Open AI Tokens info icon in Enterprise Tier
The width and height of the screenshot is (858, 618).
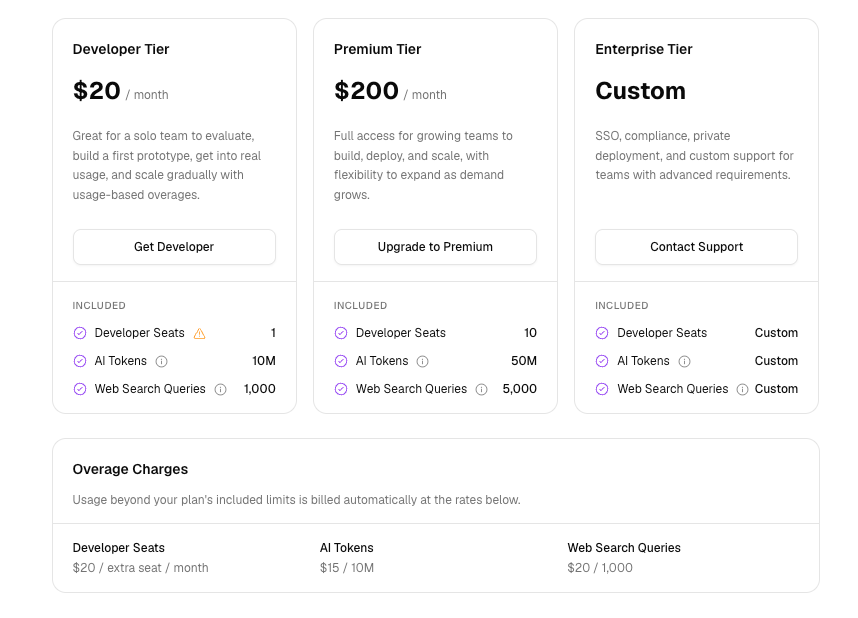[684, 361]
